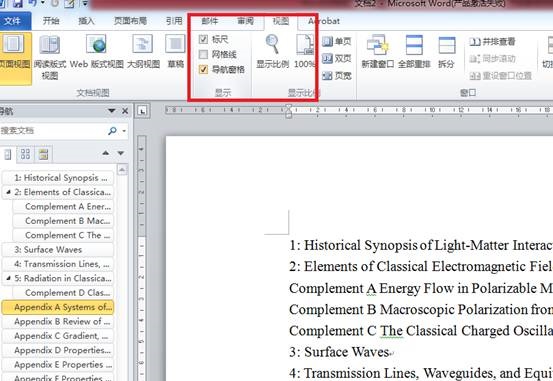Select Complement D Clas... heading
Viewport: 553px width, 381px height.
(63, 292)
